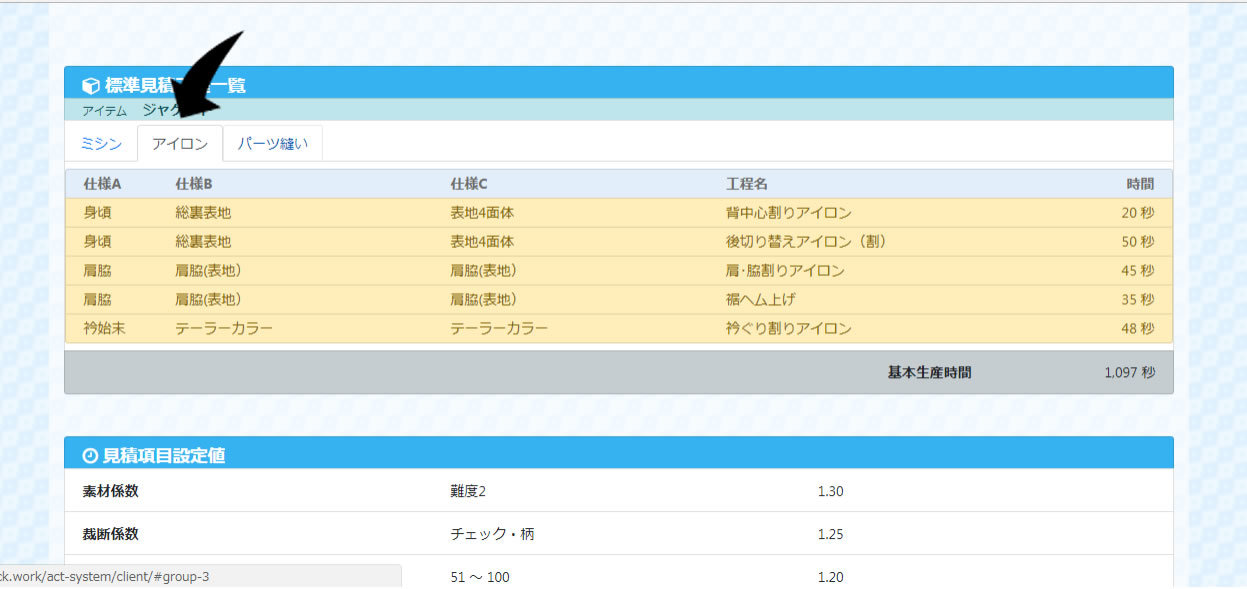1247x589 pixels.
Task: Click the 仕様A column header
Action: pos(102,184)
